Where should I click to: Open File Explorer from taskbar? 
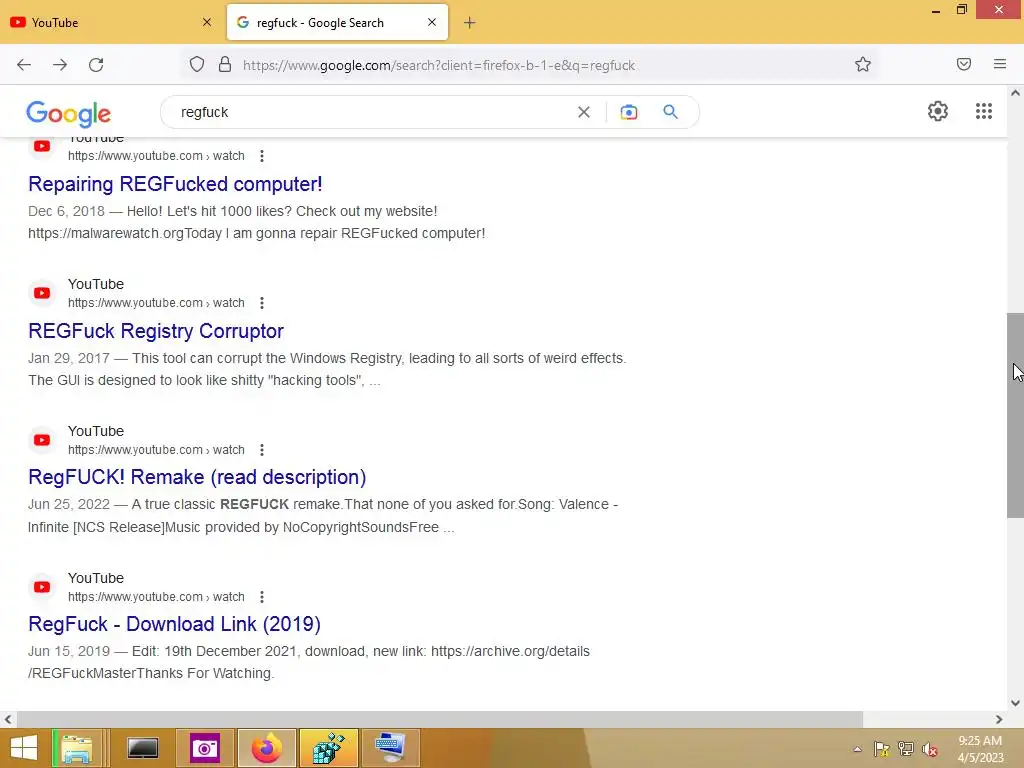coord(76,748)
